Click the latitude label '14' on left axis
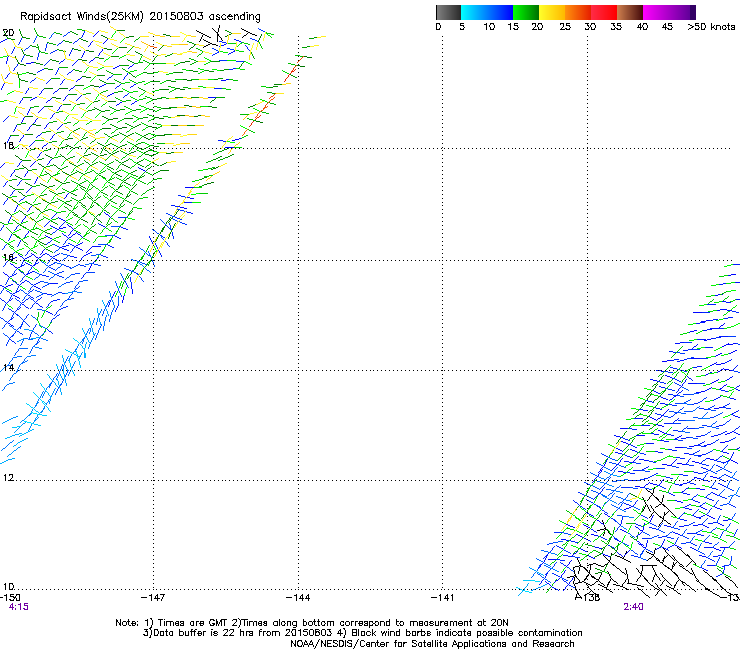 (8, 368)
